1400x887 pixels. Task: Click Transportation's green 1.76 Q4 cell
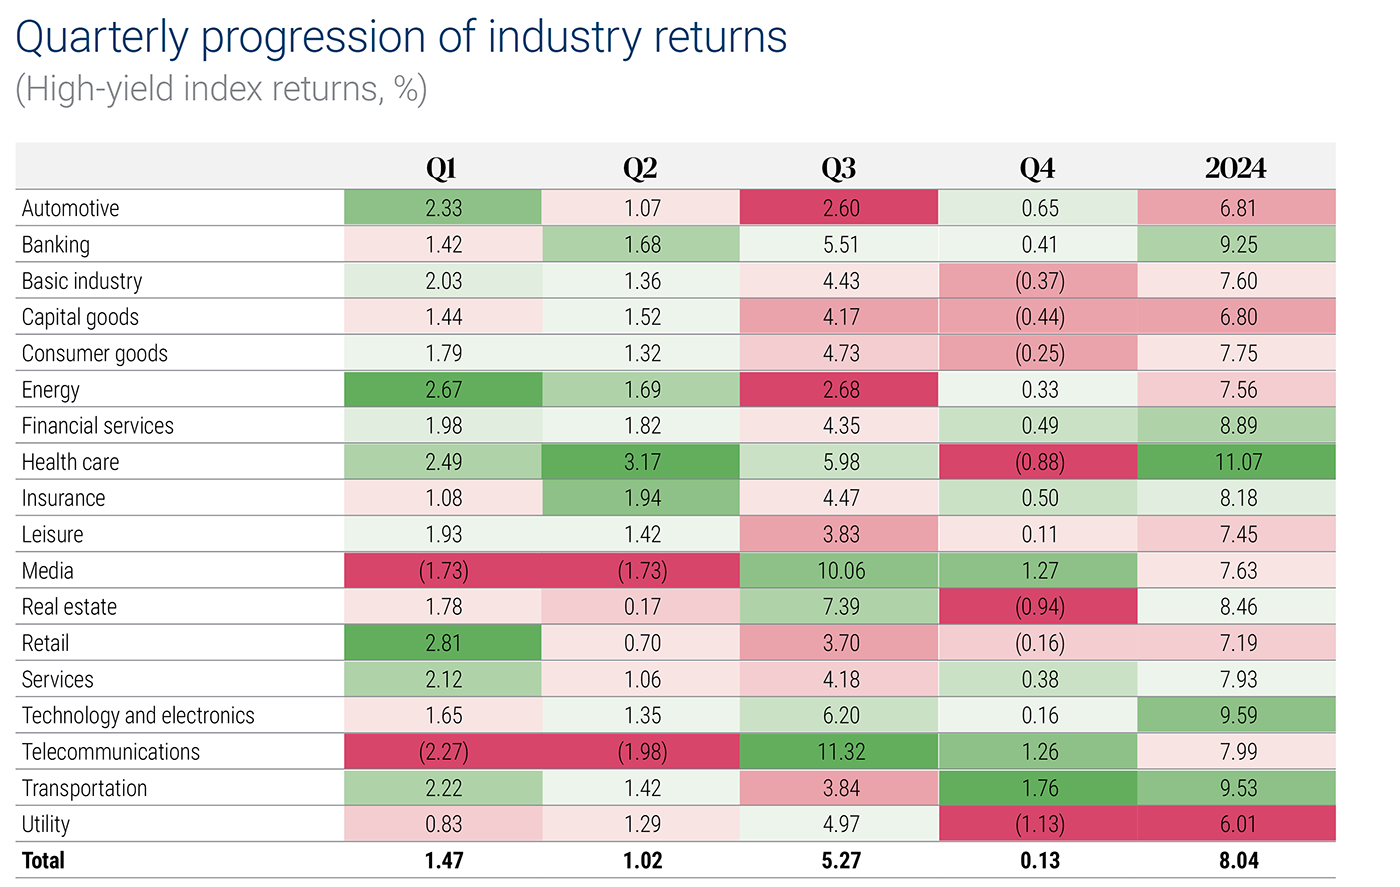coord(1039,788)
